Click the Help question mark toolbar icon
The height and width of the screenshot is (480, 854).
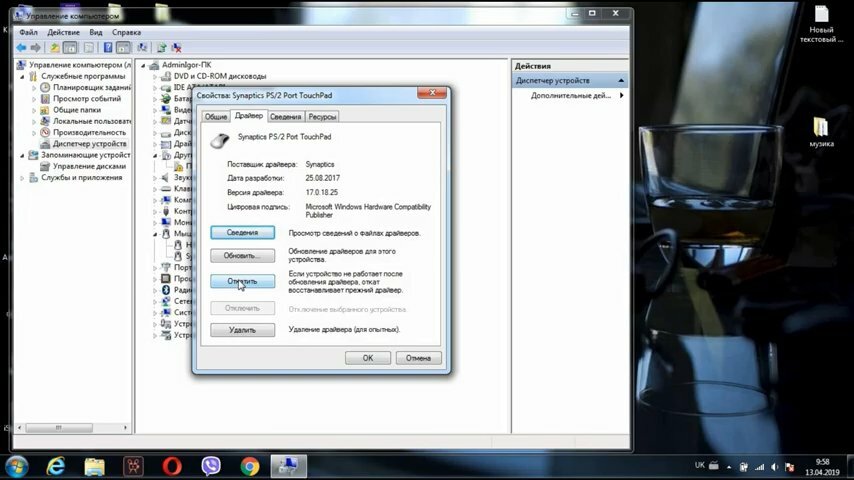pyautogui.click(x=108, y=48)
